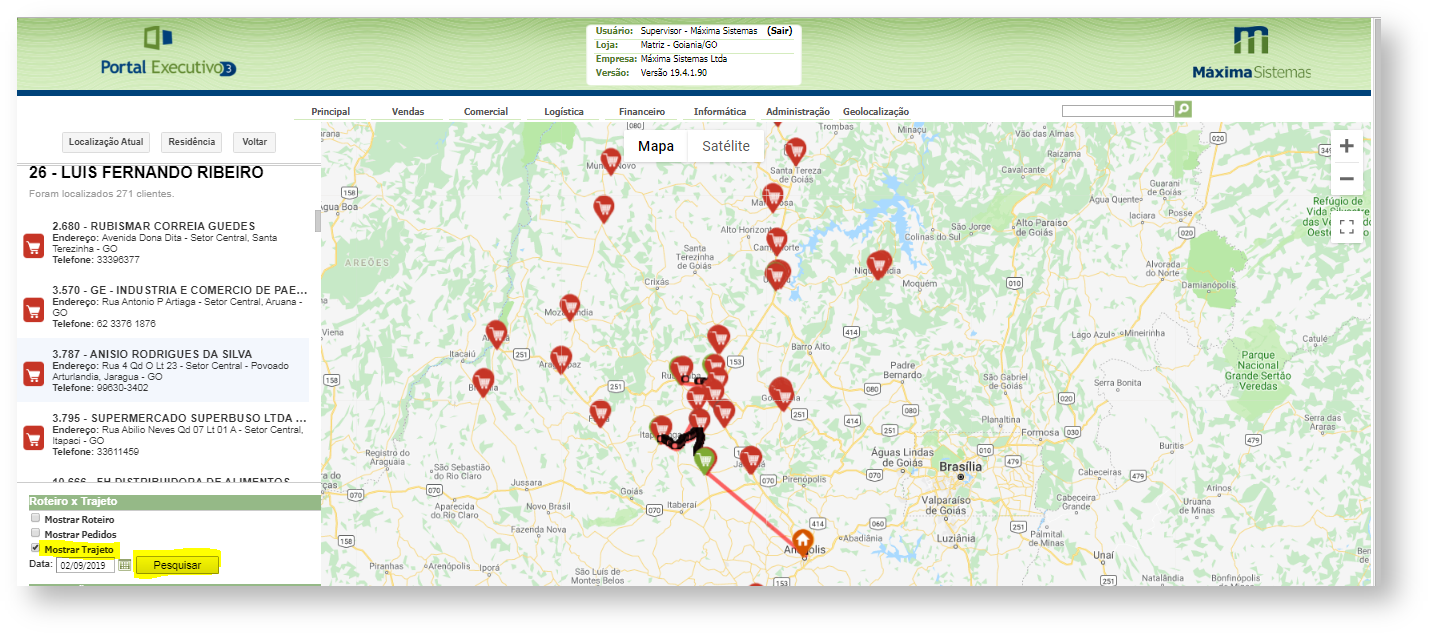Enable the Mostrar Roteiro checkbox
This screenshot has width=1429, height=634.
[36, 519]
